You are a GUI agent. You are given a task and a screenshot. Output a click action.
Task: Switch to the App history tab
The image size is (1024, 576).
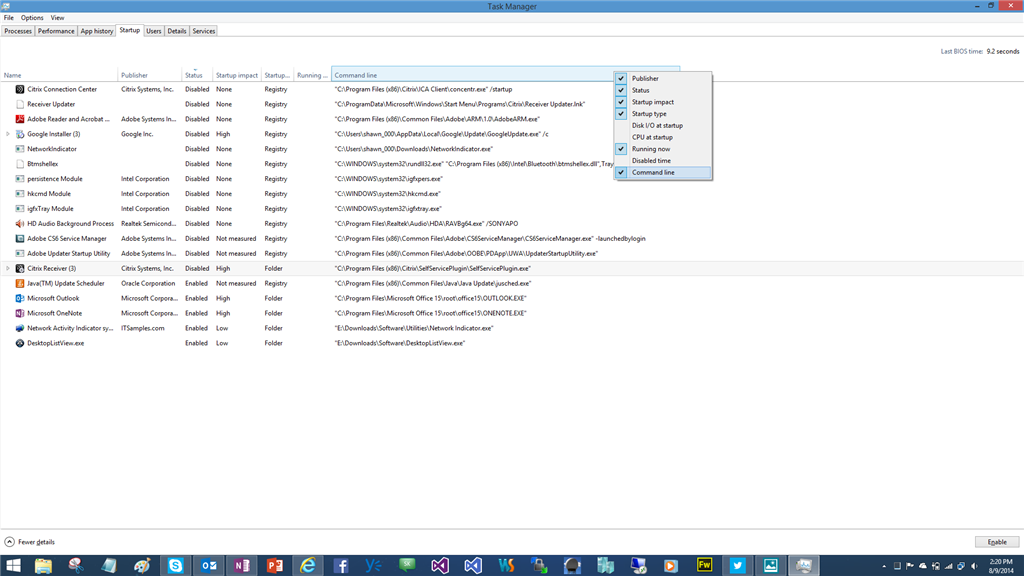(x=97, y=31)
